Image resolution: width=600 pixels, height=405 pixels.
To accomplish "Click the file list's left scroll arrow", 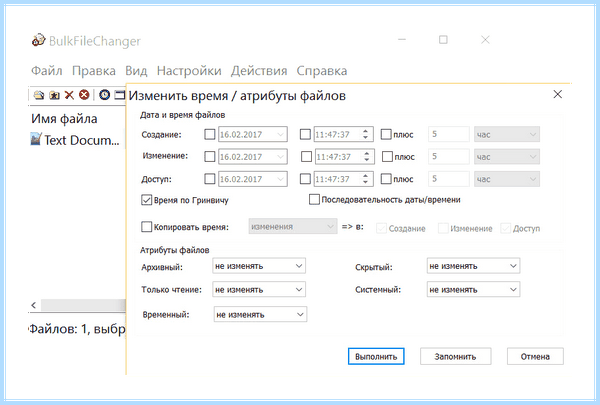I will [x=34, y=305].
